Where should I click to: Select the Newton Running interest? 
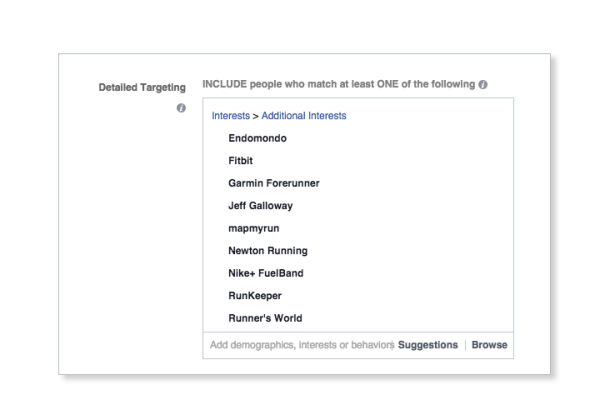pyautogui.click(x=268, y=251)
